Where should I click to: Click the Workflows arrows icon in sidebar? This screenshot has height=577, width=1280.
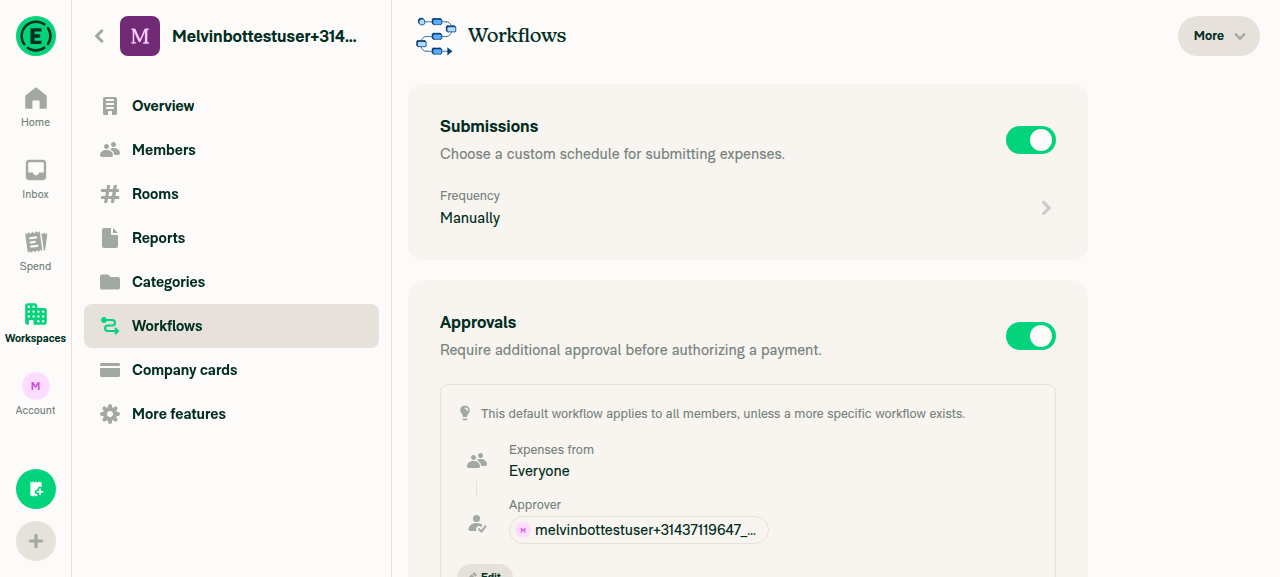click(110, 326)
